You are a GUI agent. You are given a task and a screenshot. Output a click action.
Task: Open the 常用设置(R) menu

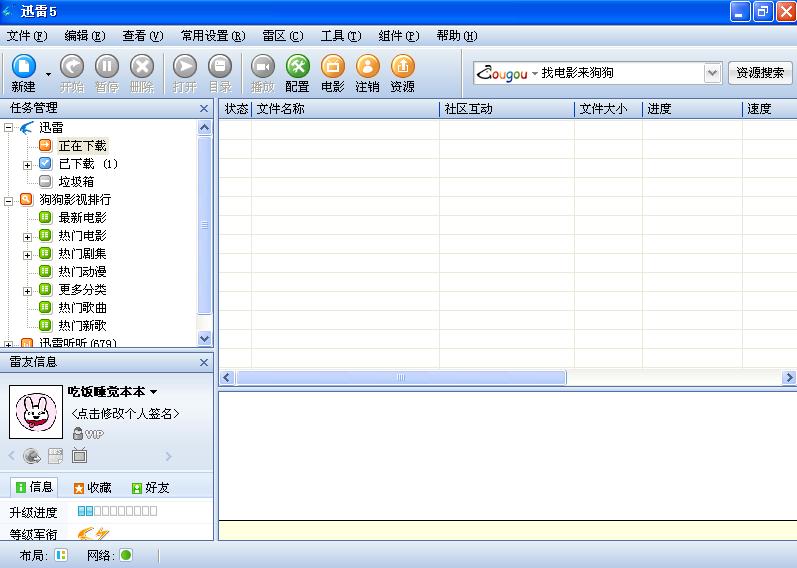(x=212, y=36)
